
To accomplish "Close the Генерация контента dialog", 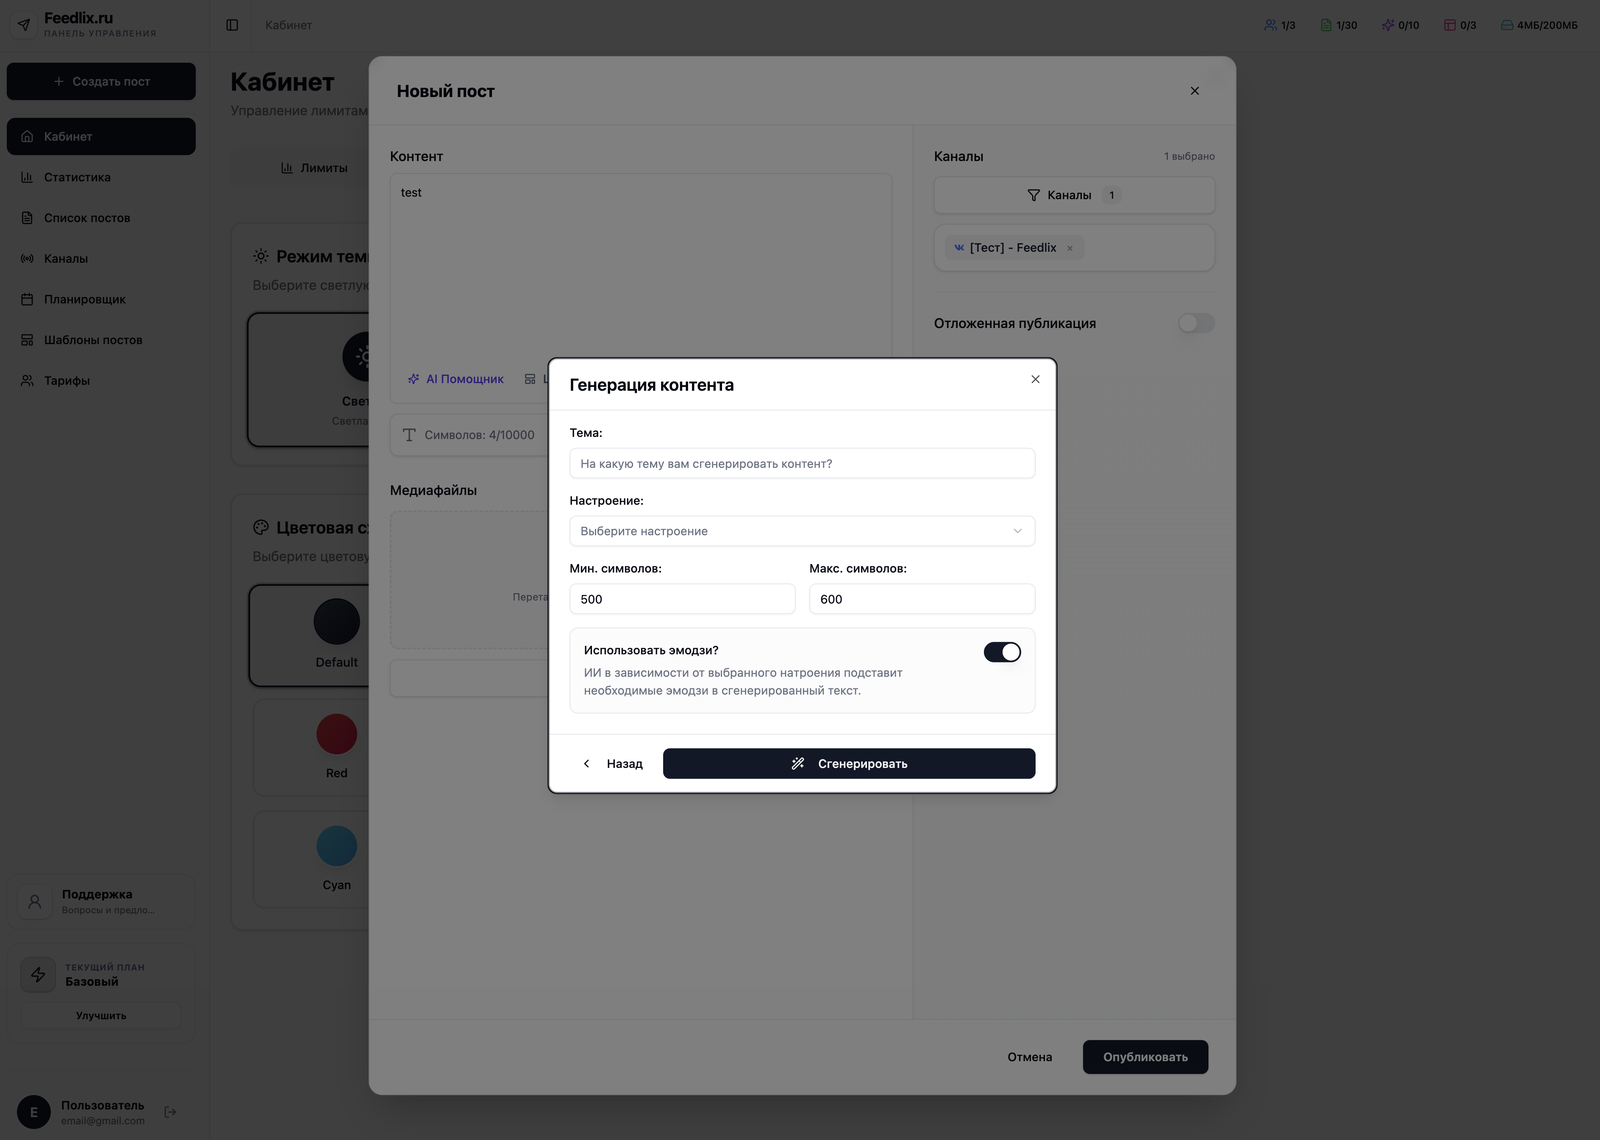I will (1035, 379).
